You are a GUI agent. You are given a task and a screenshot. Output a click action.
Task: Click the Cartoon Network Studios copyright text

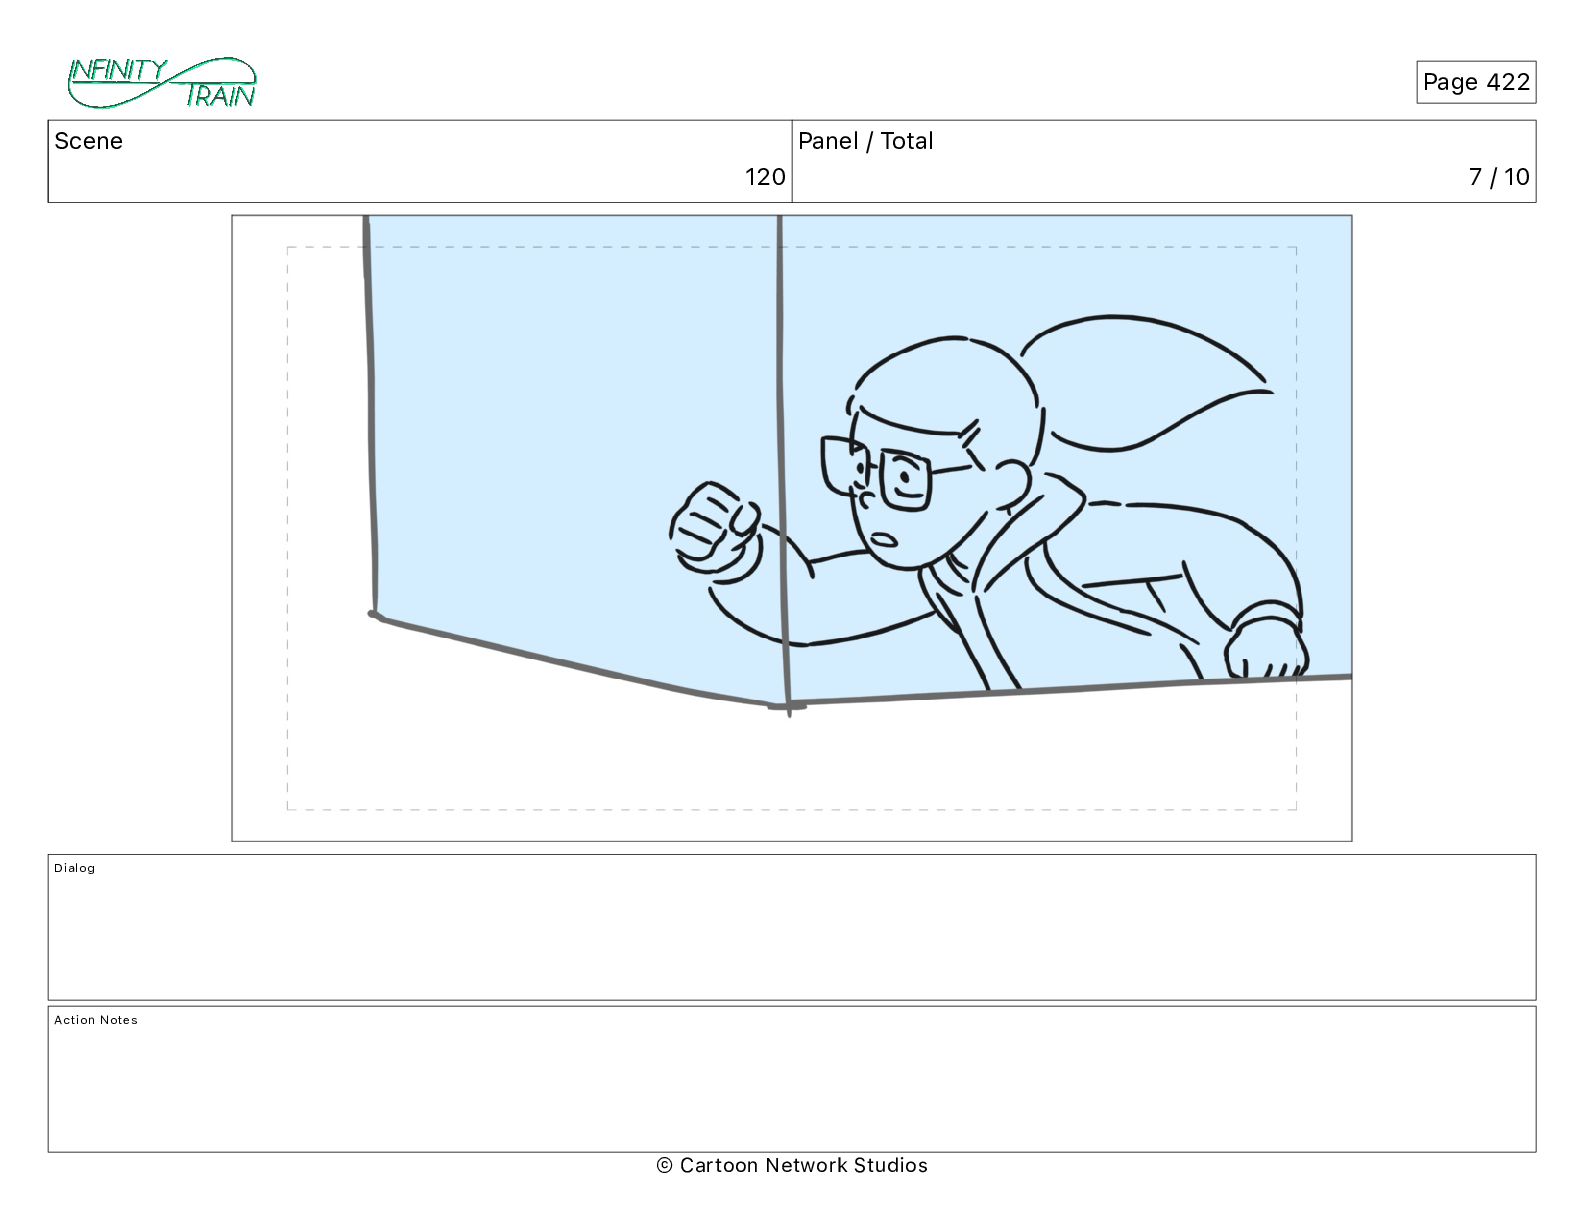pyautogui.click(x=792, y=1165)
